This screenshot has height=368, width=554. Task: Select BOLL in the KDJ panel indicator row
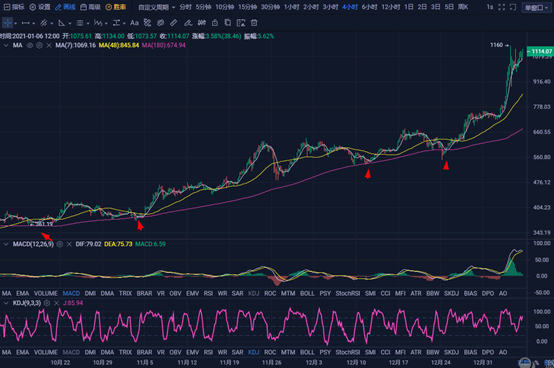coord(307,352)
